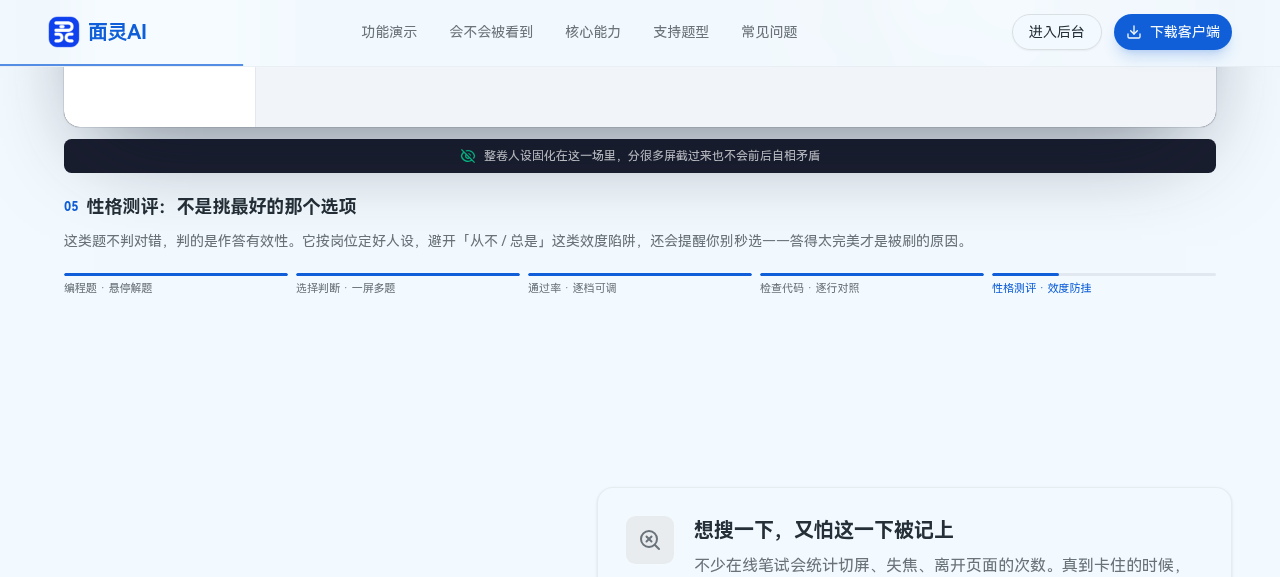Click the 05 step number label
The image size is (1280, 577).
tap(71, 207)
